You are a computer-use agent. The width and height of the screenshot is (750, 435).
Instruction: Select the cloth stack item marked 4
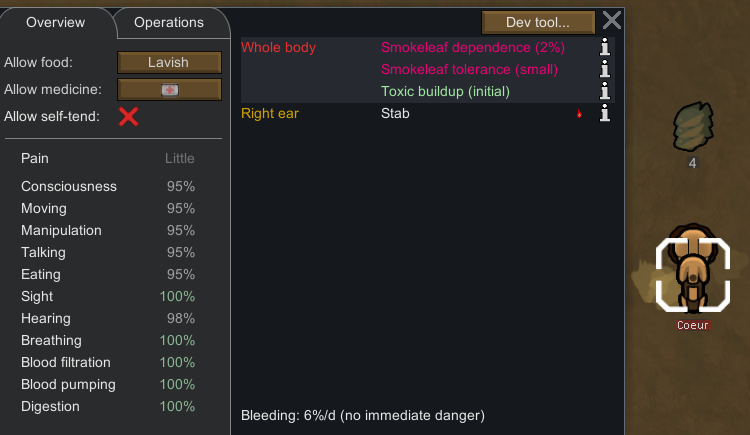click(693, 127)
